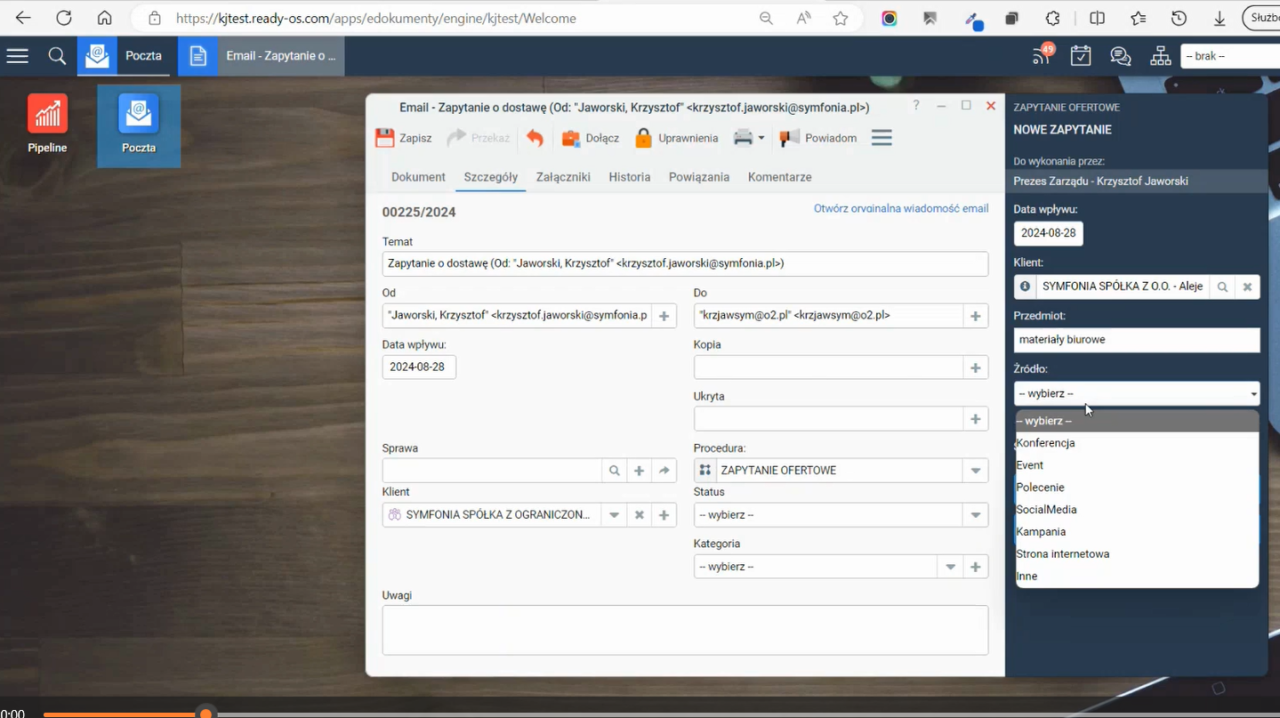
Task: Click the red undo arrow icon
Action: (x=535, y=138)
